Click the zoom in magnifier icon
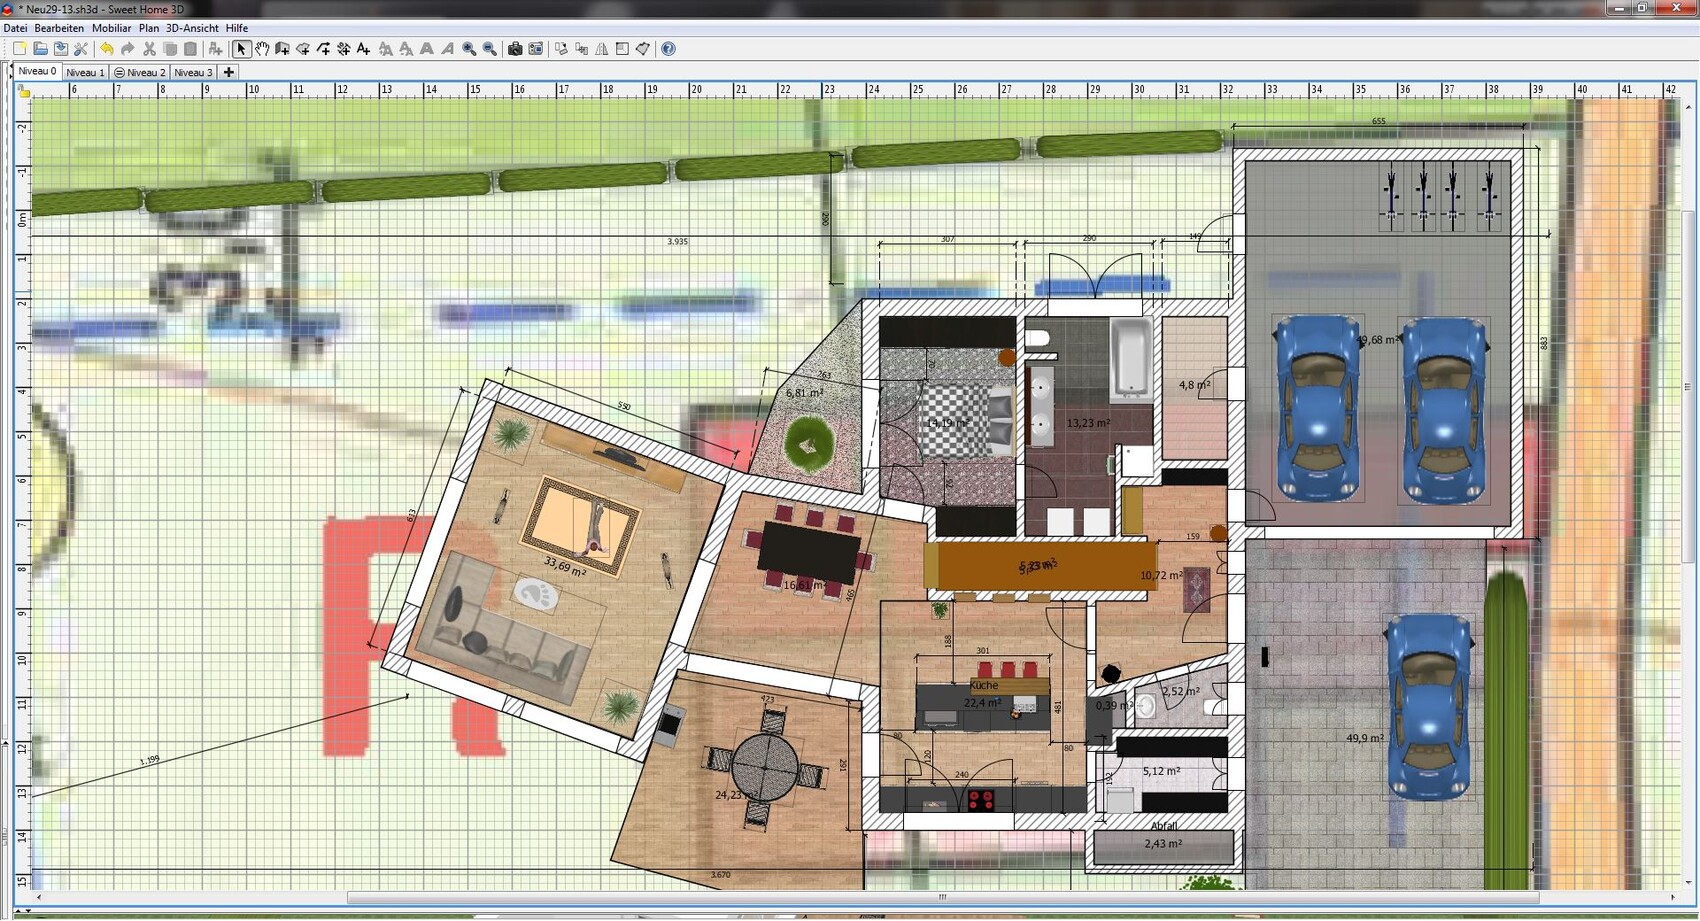This screenshot has width=1700, height=921. pyautogui.click(x=469, y=49)
